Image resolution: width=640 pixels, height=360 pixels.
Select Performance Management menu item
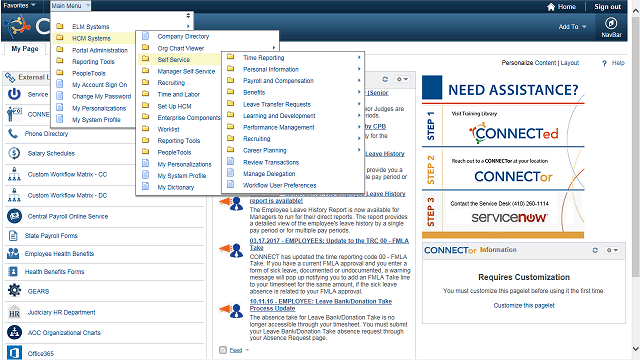click(x=279, y=127)
